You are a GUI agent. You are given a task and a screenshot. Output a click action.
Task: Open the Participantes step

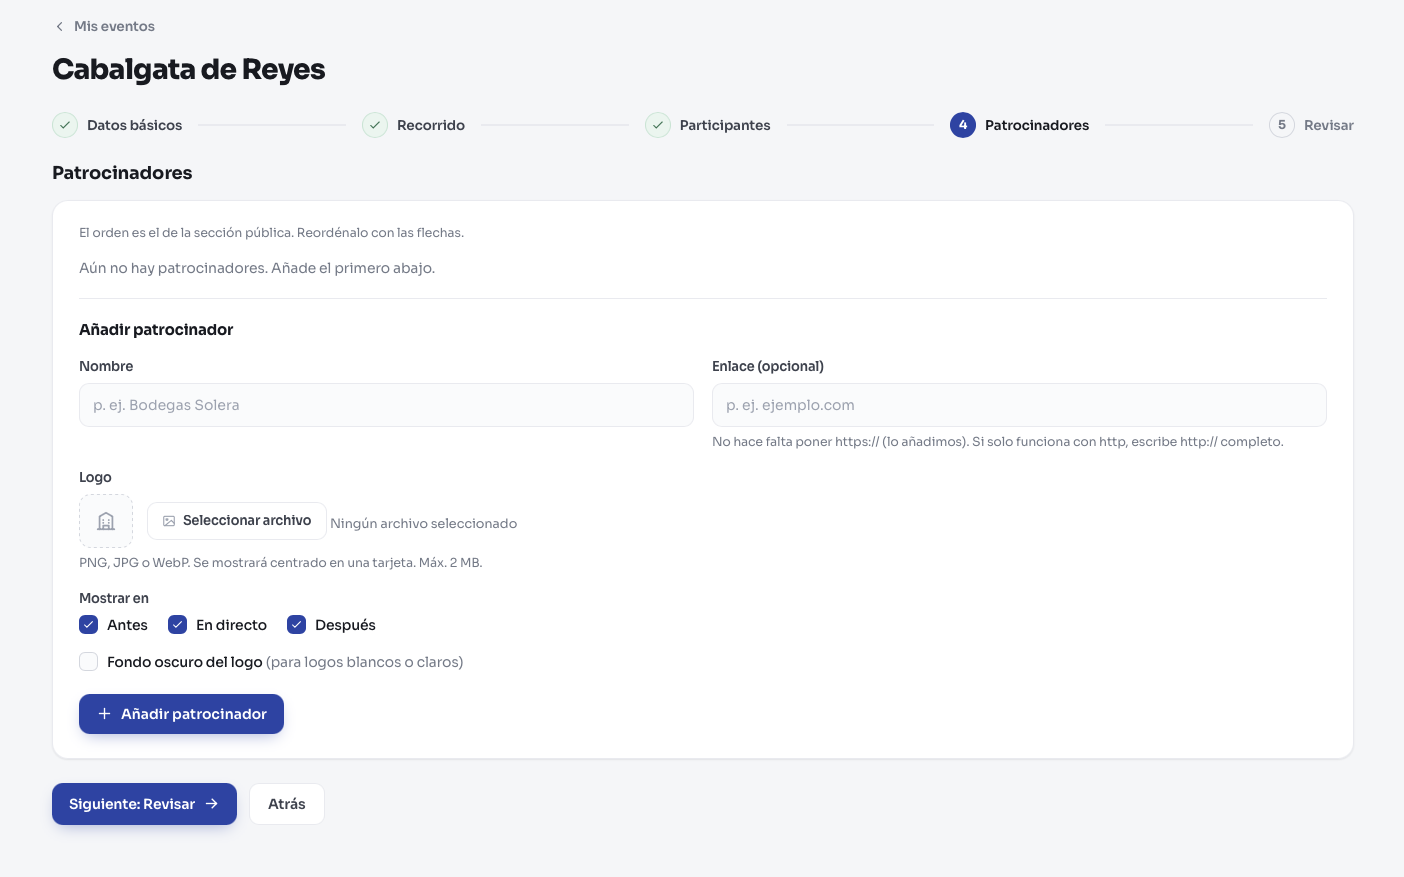pos(725,125)
